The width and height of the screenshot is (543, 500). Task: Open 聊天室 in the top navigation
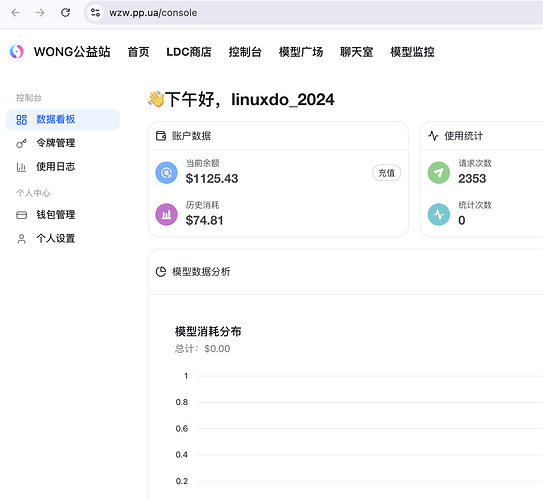(x=356, y=52)
